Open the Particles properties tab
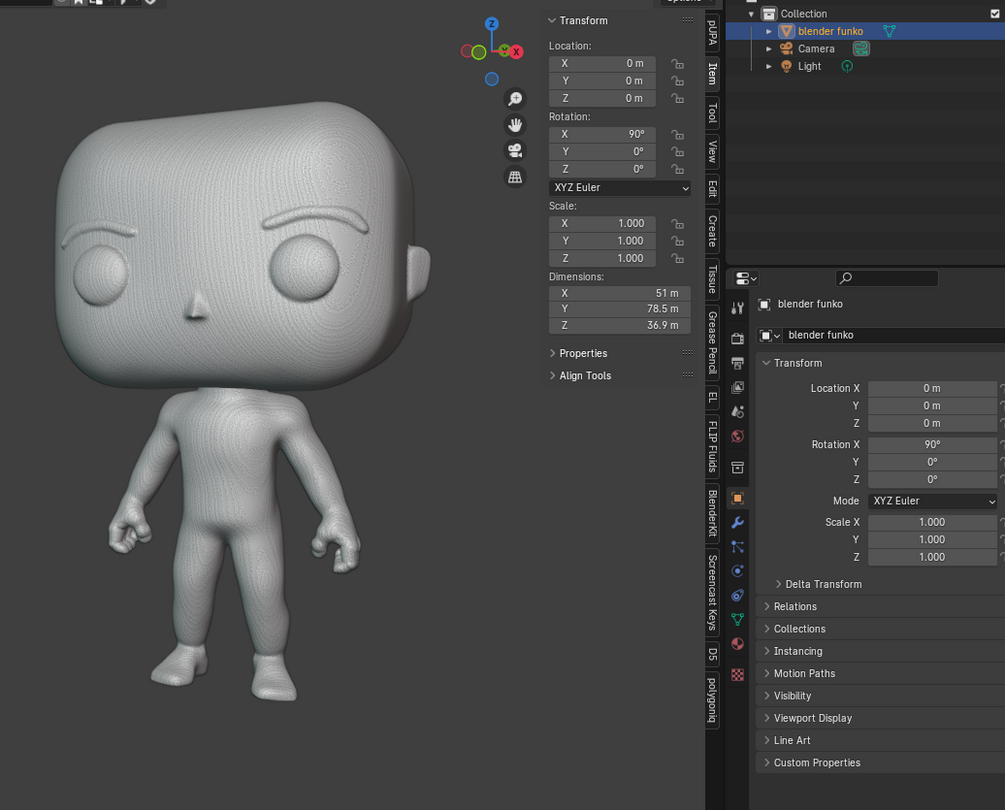Screen dimensions: 1005x810 738,547
